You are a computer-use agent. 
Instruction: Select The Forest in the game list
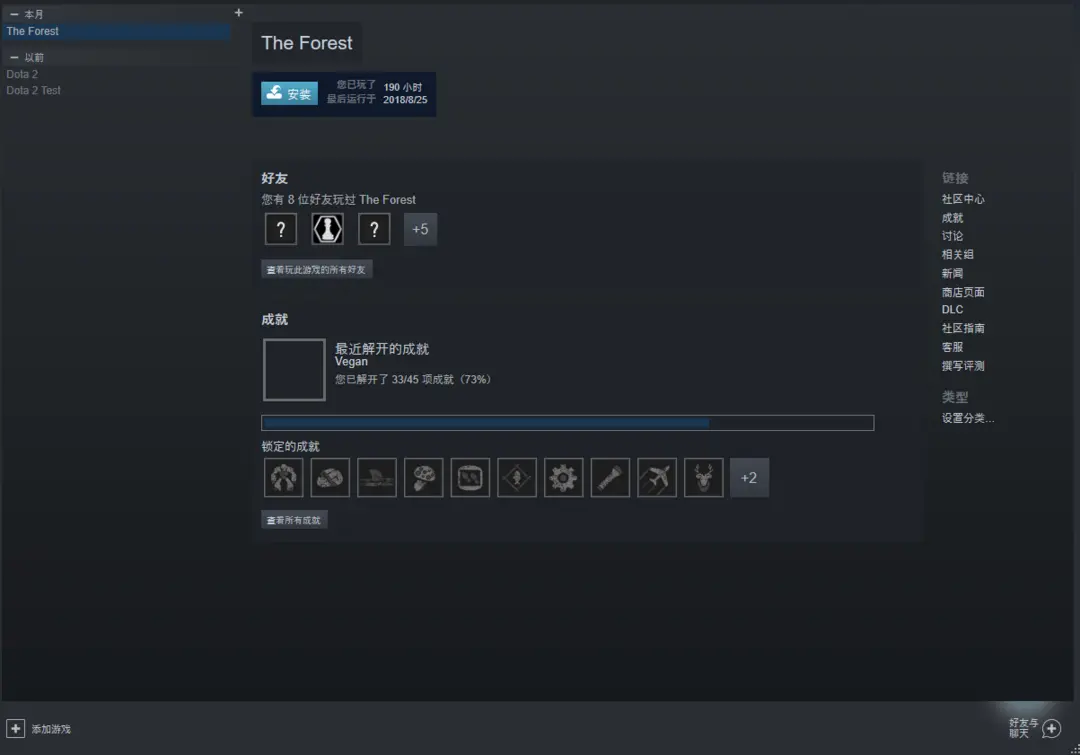116,31
